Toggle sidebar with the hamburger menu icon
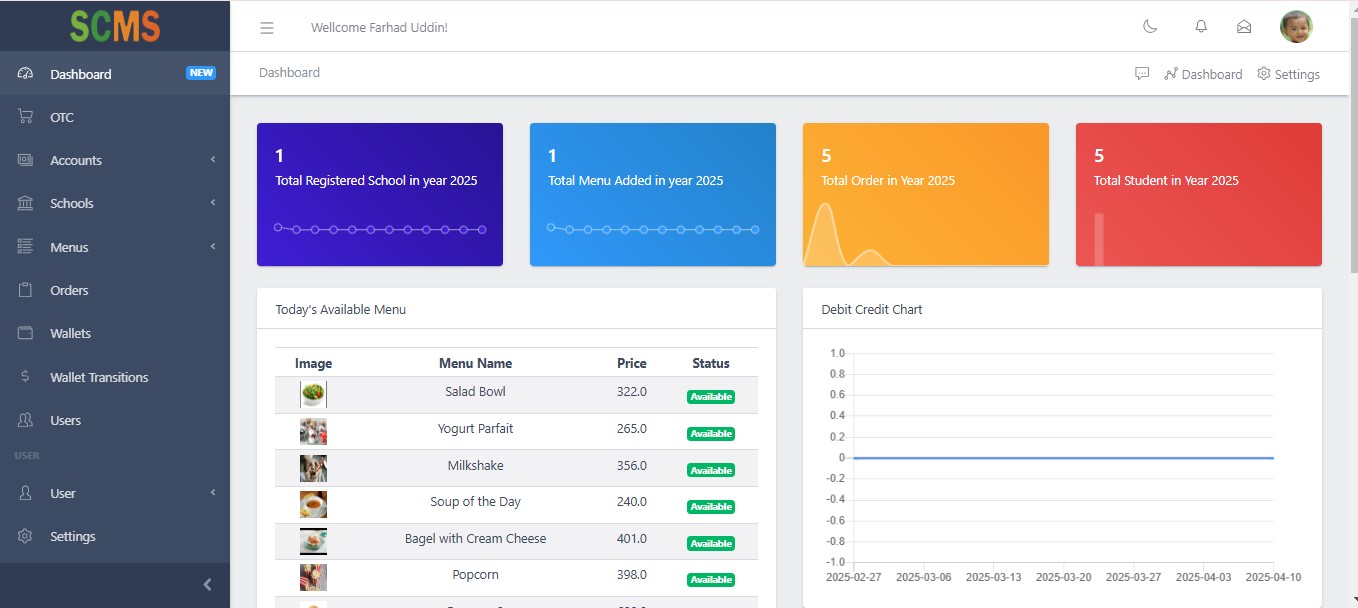 point(267,28)
